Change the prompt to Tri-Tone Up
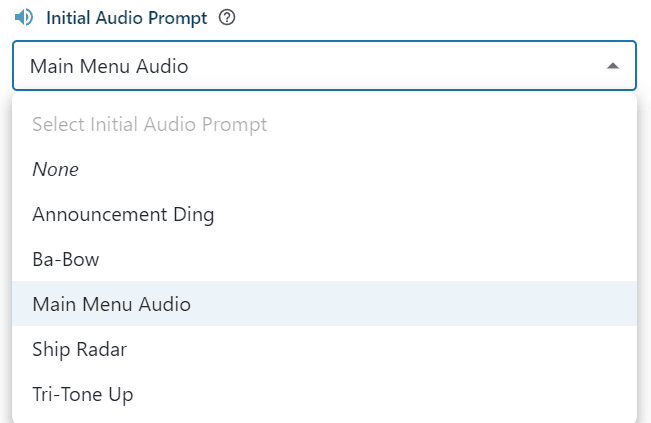 coord(83,394)
